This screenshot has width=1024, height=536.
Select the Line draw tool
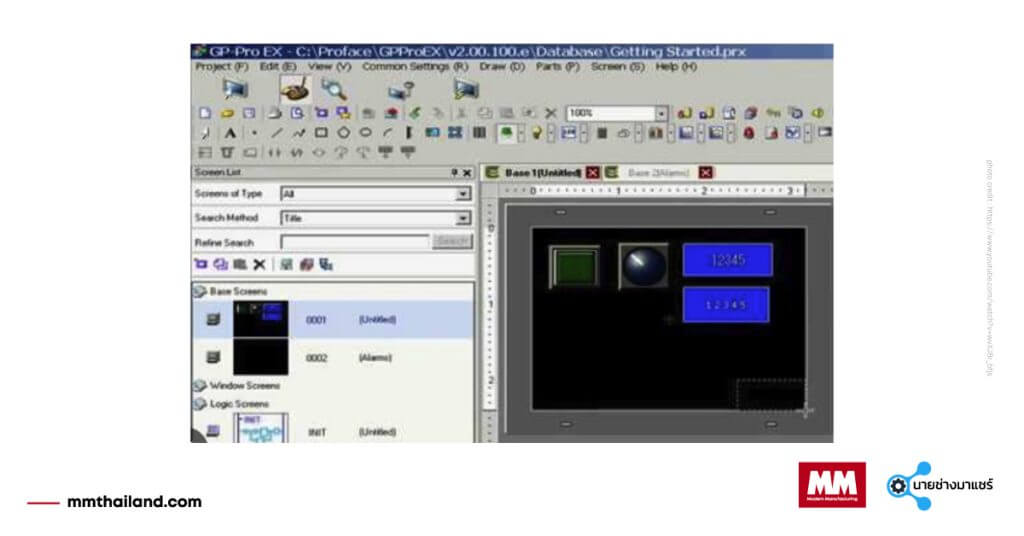pyautogui.click(x=276, y=133)
